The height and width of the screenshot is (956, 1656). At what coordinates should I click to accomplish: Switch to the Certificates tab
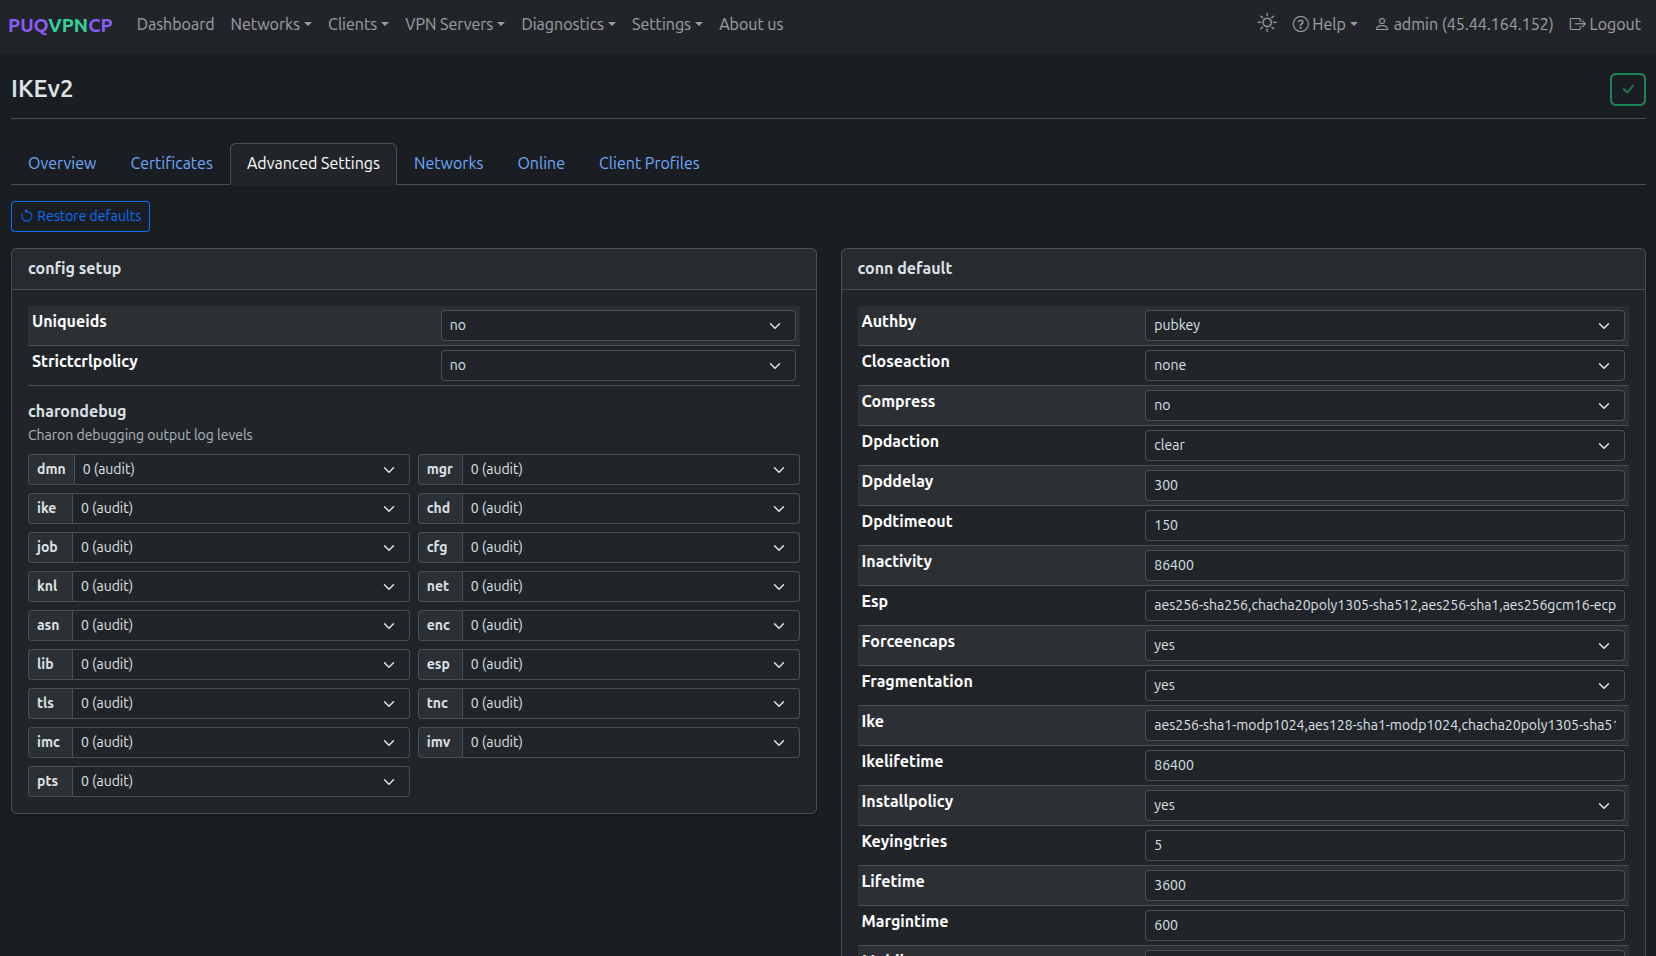pos(171,163)
